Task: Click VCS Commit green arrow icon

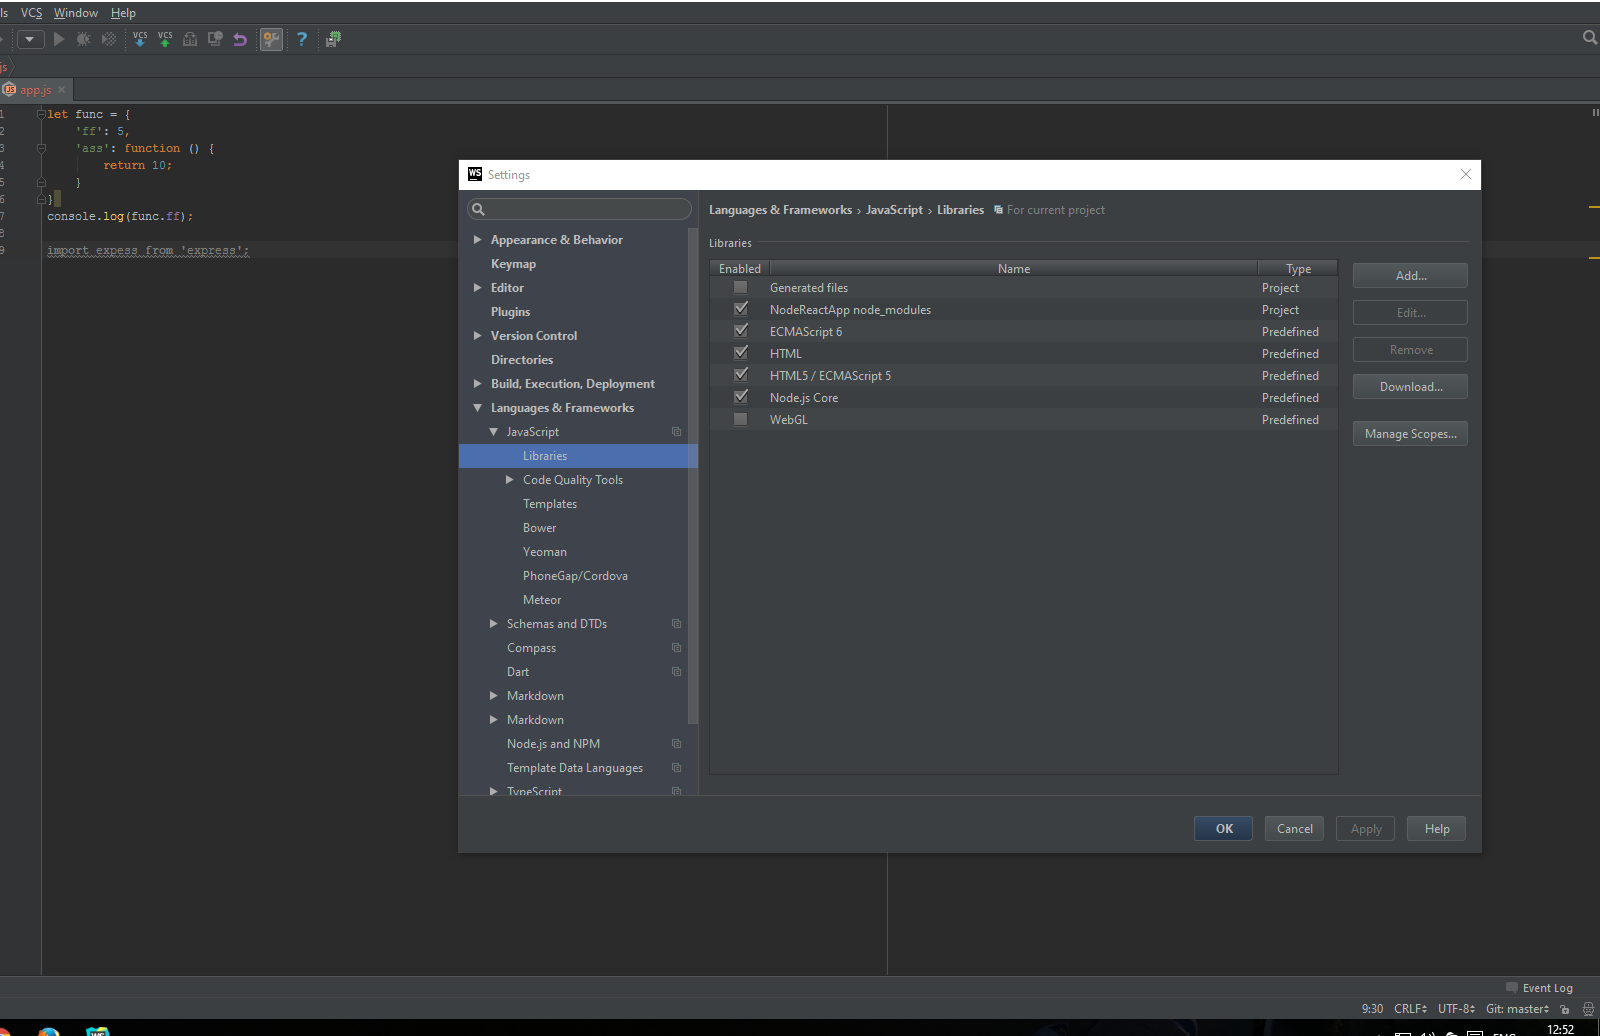Action: click(165, 39)
